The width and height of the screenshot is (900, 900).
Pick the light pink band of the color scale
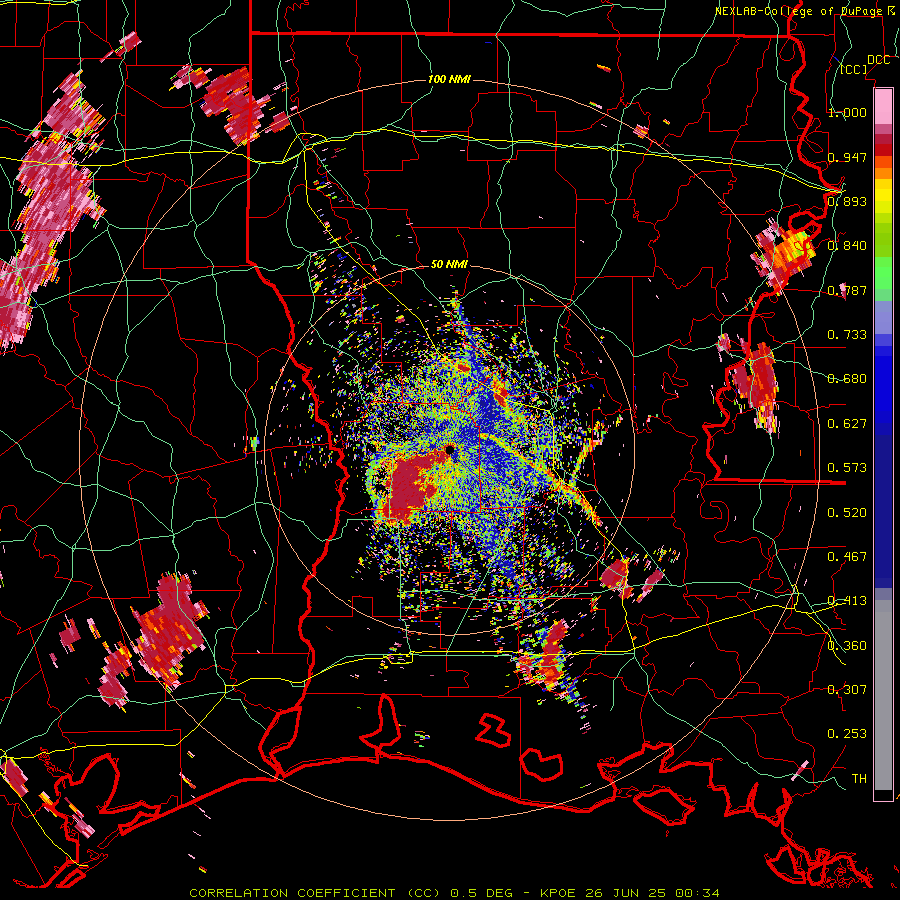[883, 106]
